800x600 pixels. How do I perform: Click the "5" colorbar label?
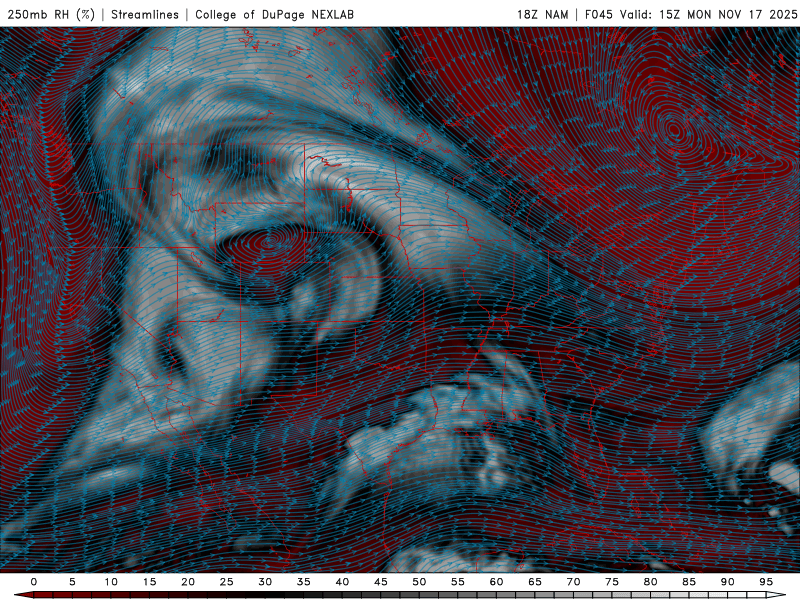click(x=72, y=582)
